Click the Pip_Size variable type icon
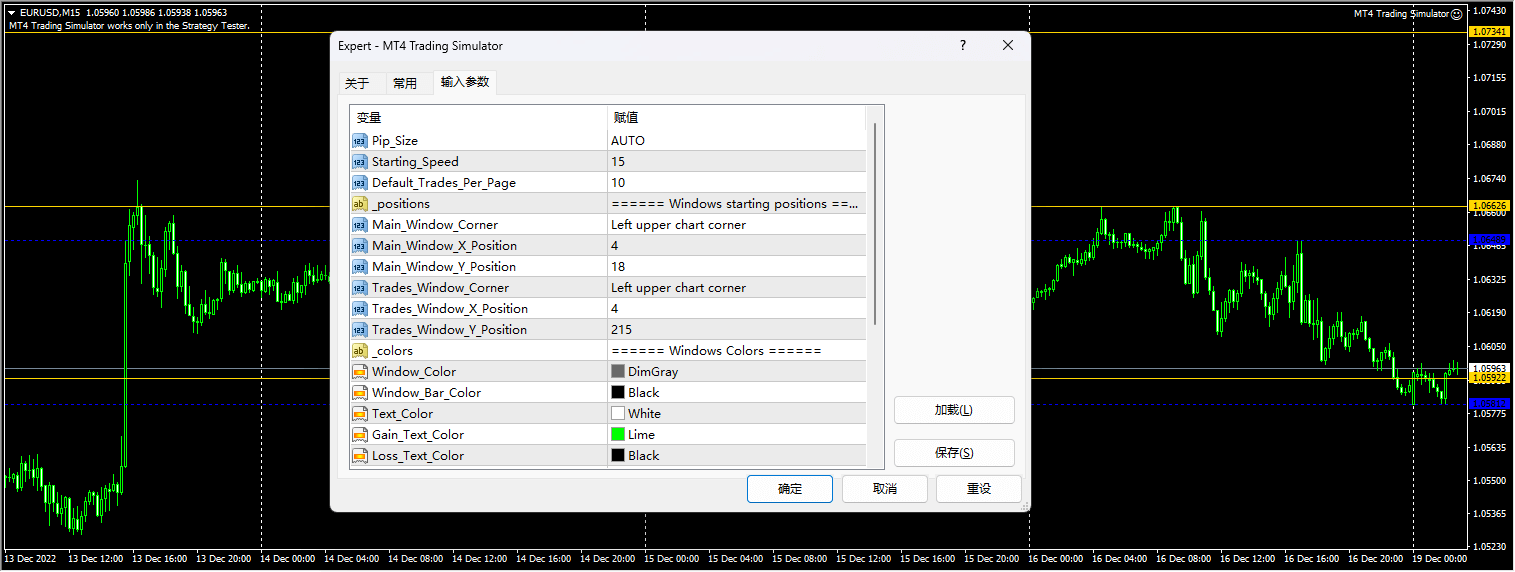Viewport: 1515px width, 572px height. [x=359, y=141]
